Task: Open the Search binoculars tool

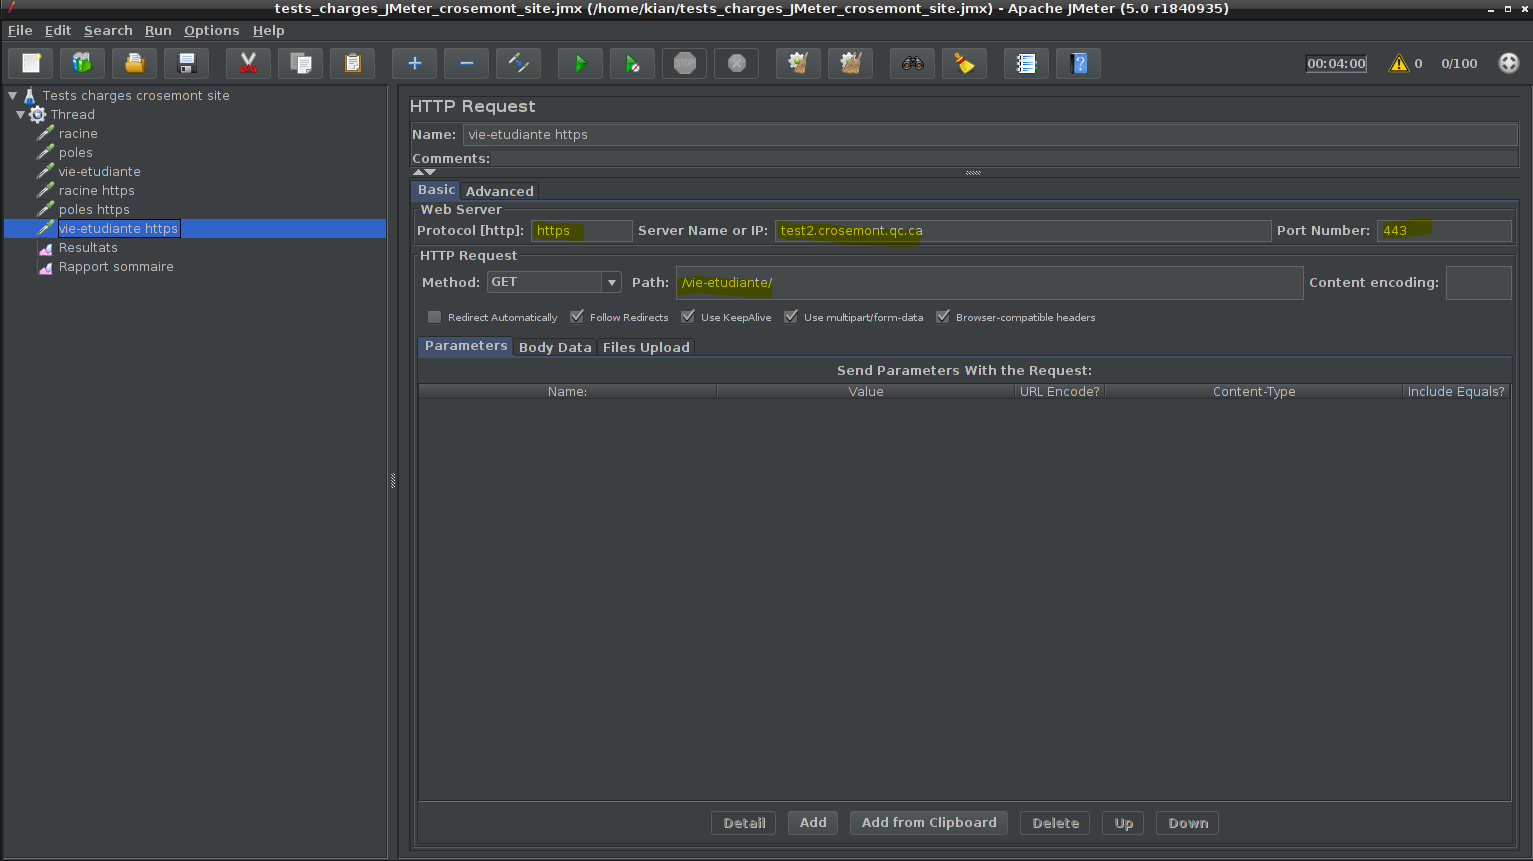Action: [x=912, y=64]
